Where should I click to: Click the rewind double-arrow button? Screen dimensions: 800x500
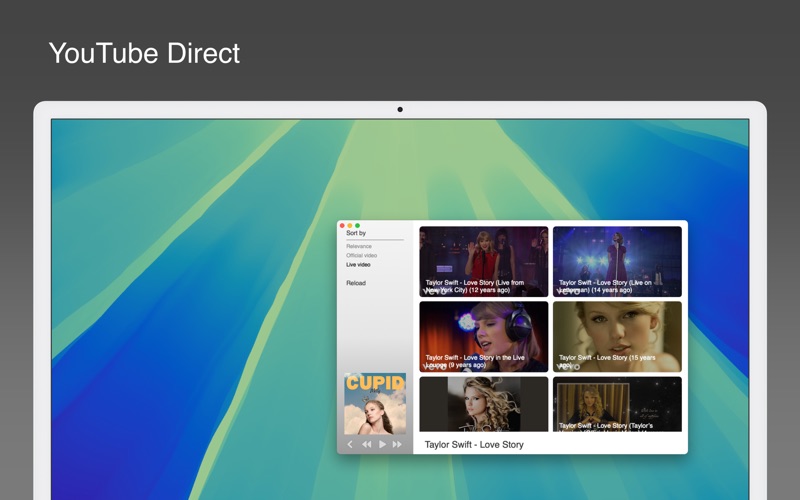[366, 444]
